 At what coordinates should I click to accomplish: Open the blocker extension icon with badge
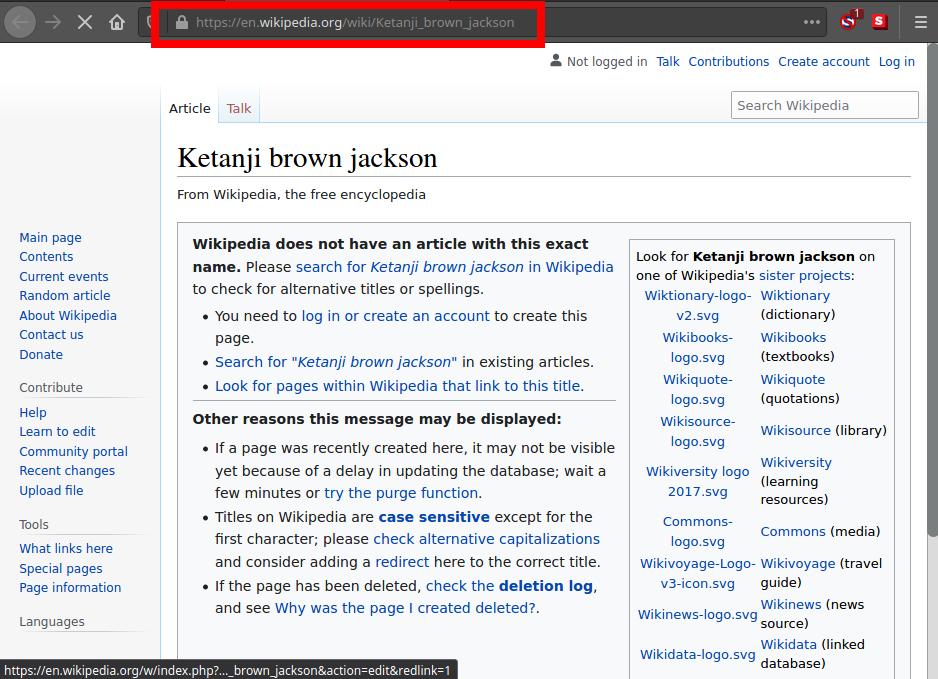(x=849, y=21)
